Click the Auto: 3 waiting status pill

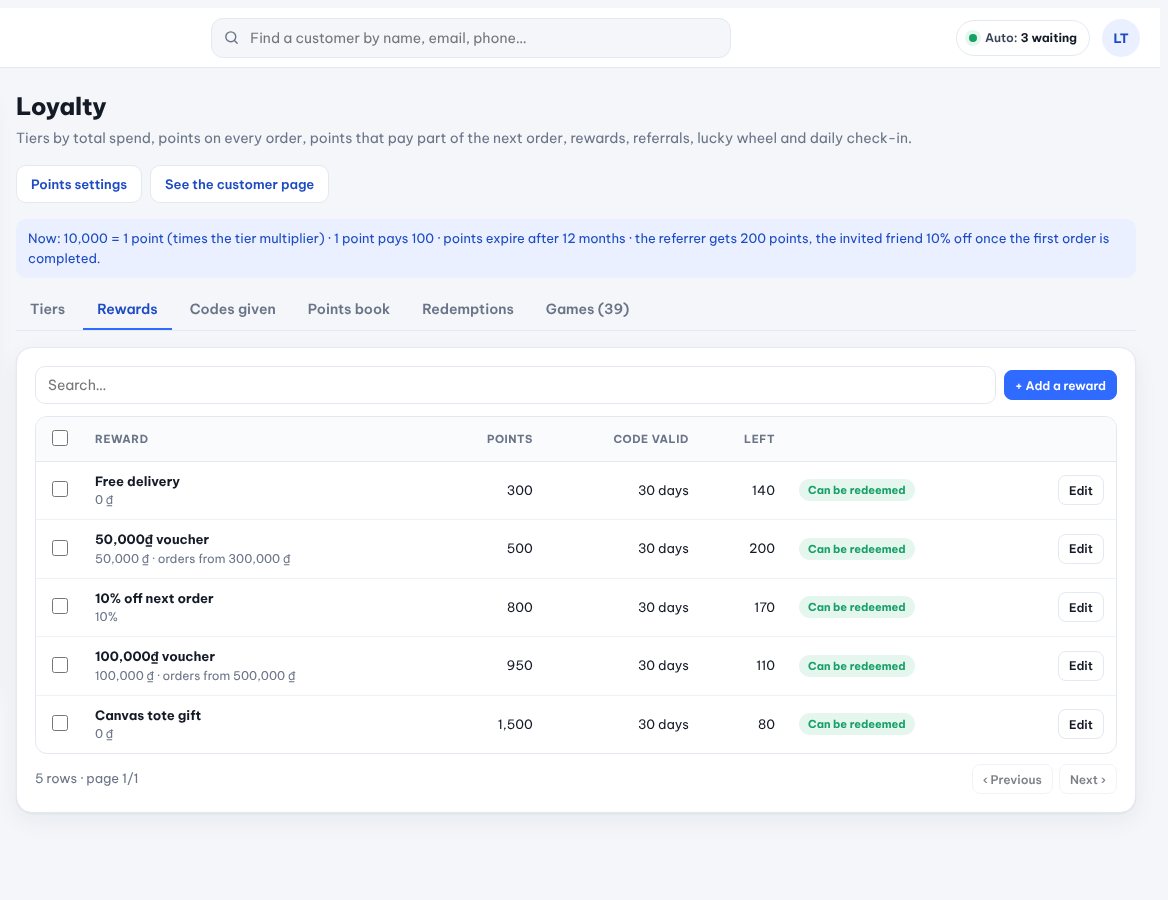point(1023,38)
